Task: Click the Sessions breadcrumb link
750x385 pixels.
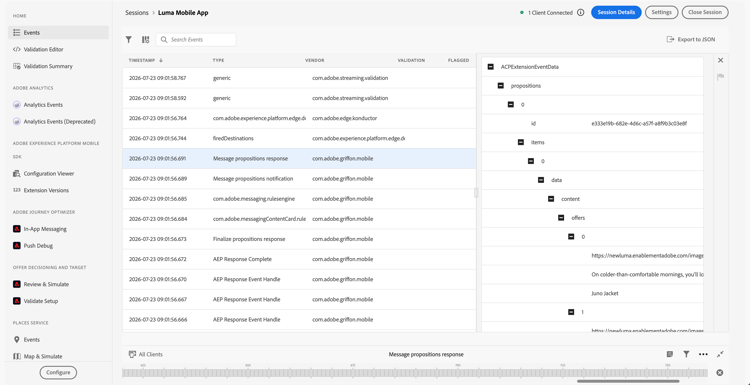Action: coord(137,13)
